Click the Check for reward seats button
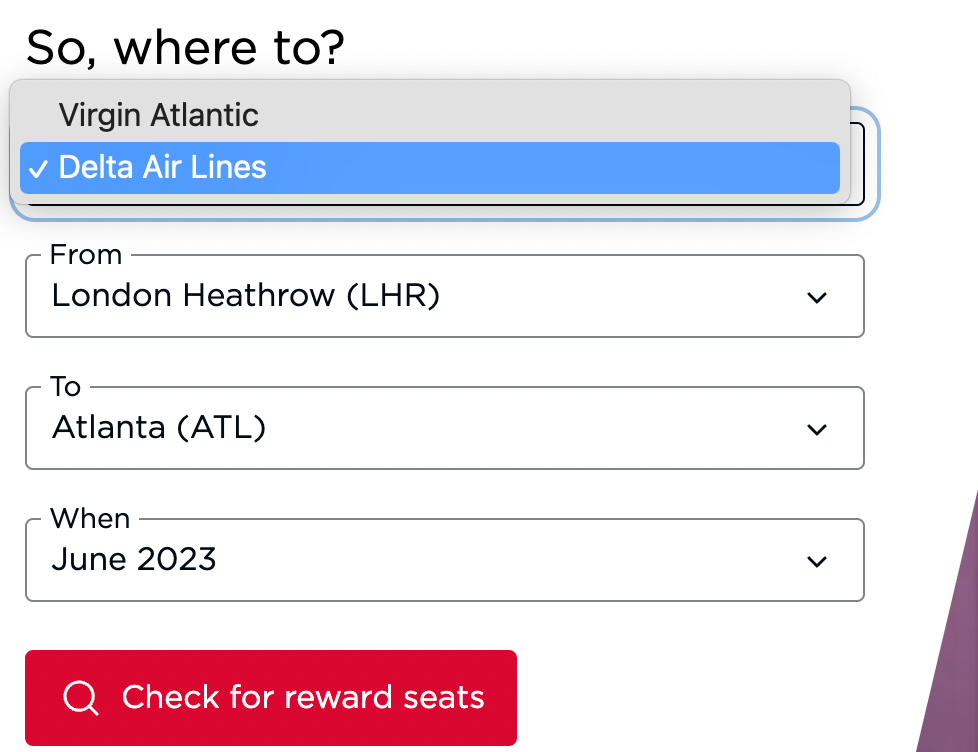The height and width of the screenshot is (752, 978). tap(271, 698)
